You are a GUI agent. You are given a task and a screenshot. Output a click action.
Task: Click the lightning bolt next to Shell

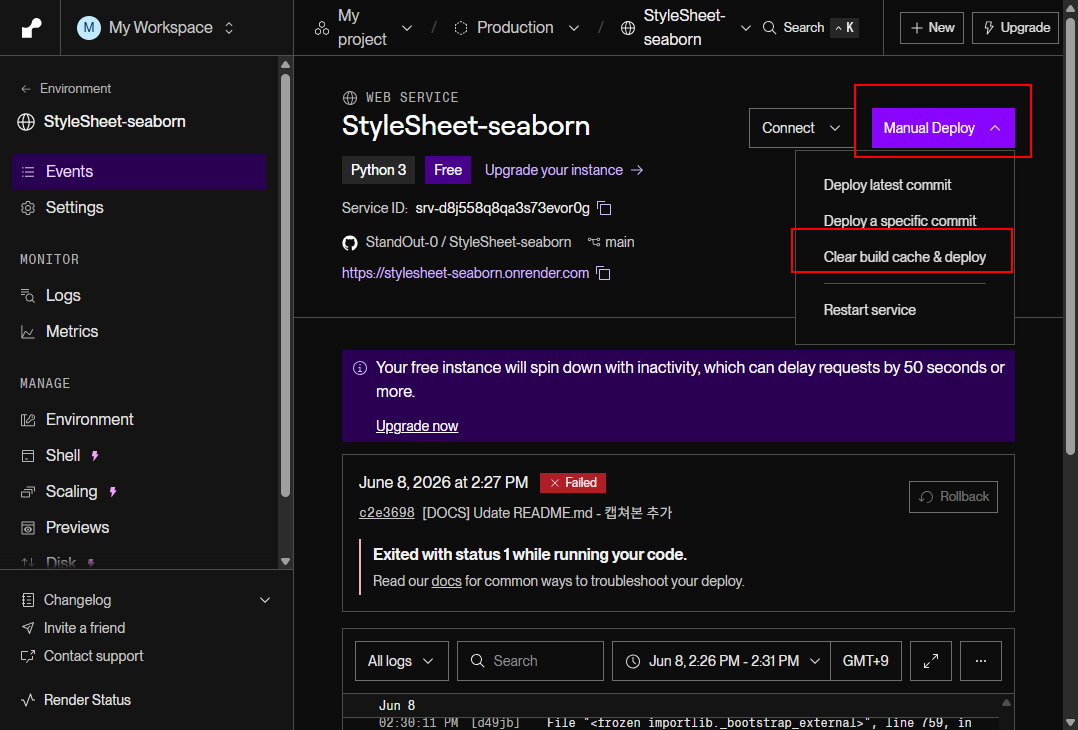(95, 456)
